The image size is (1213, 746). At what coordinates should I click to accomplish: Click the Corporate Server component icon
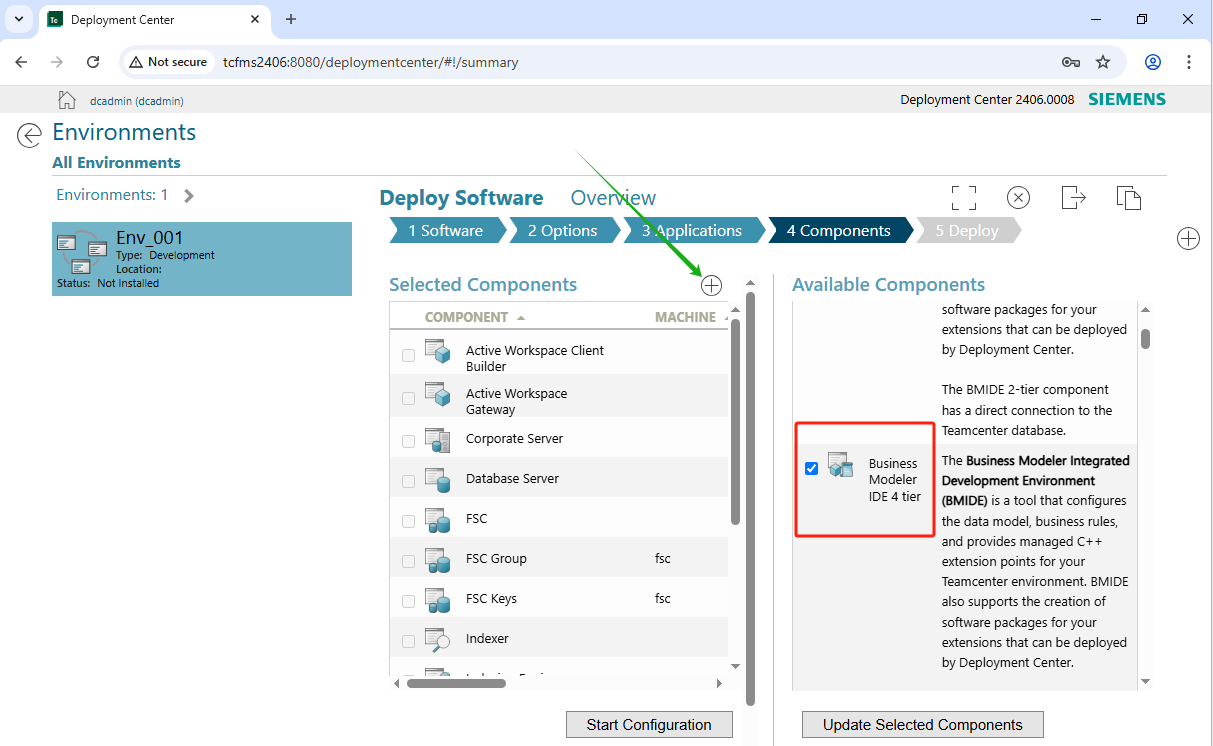click(438, 440)
